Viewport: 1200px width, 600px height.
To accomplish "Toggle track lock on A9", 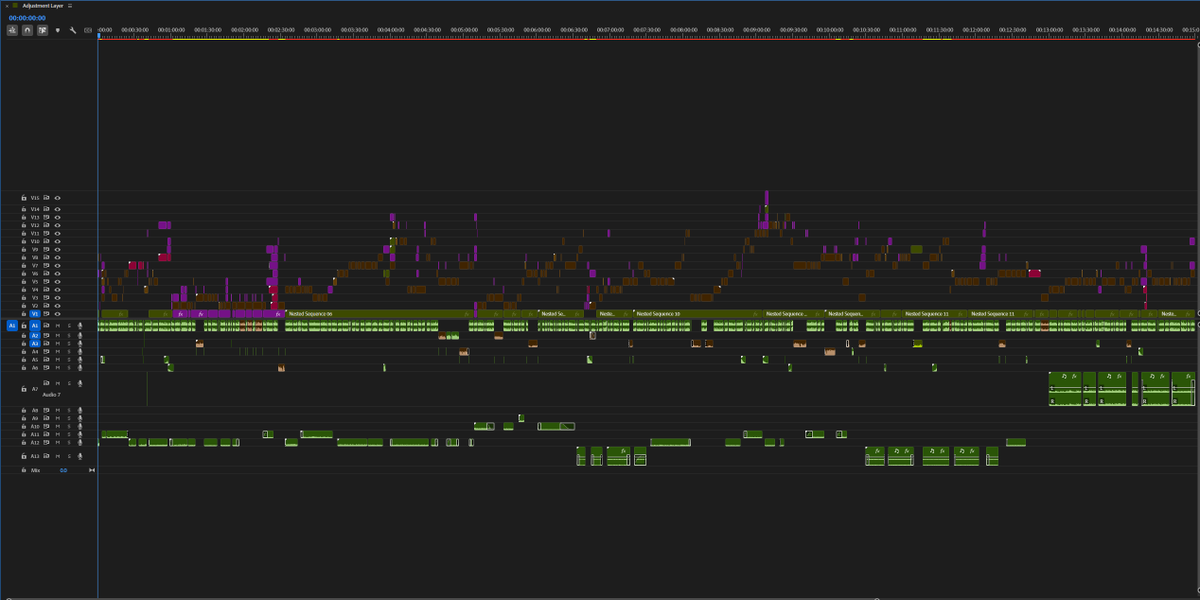I will click(24, 418).
